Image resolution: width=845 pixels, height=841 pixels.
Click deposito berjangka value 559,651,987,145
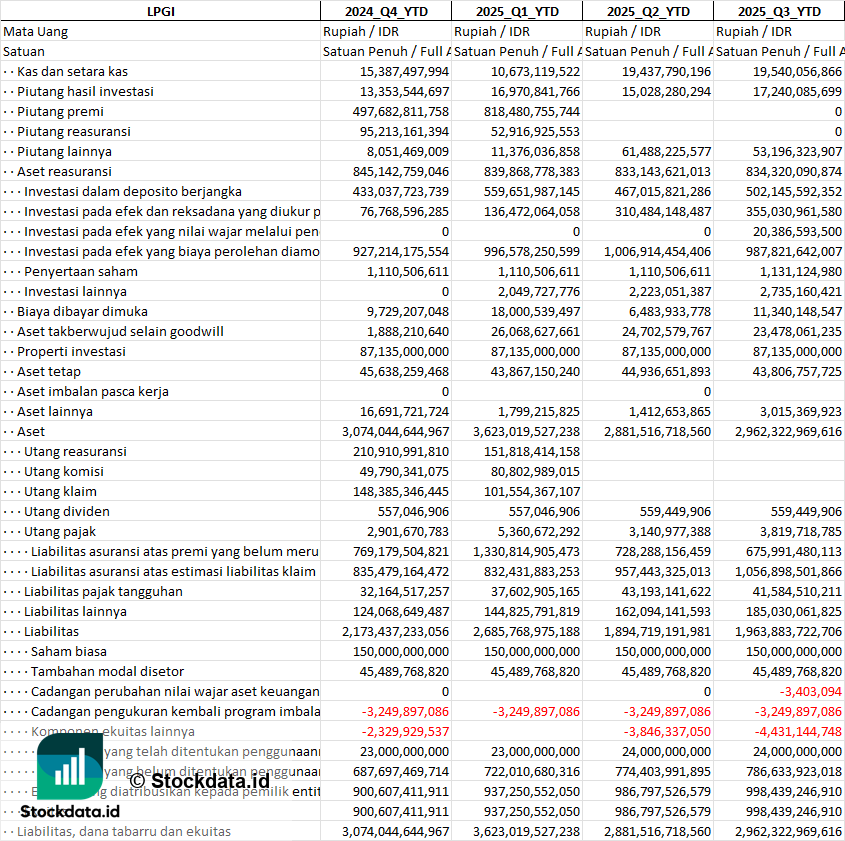pos(531,191)
